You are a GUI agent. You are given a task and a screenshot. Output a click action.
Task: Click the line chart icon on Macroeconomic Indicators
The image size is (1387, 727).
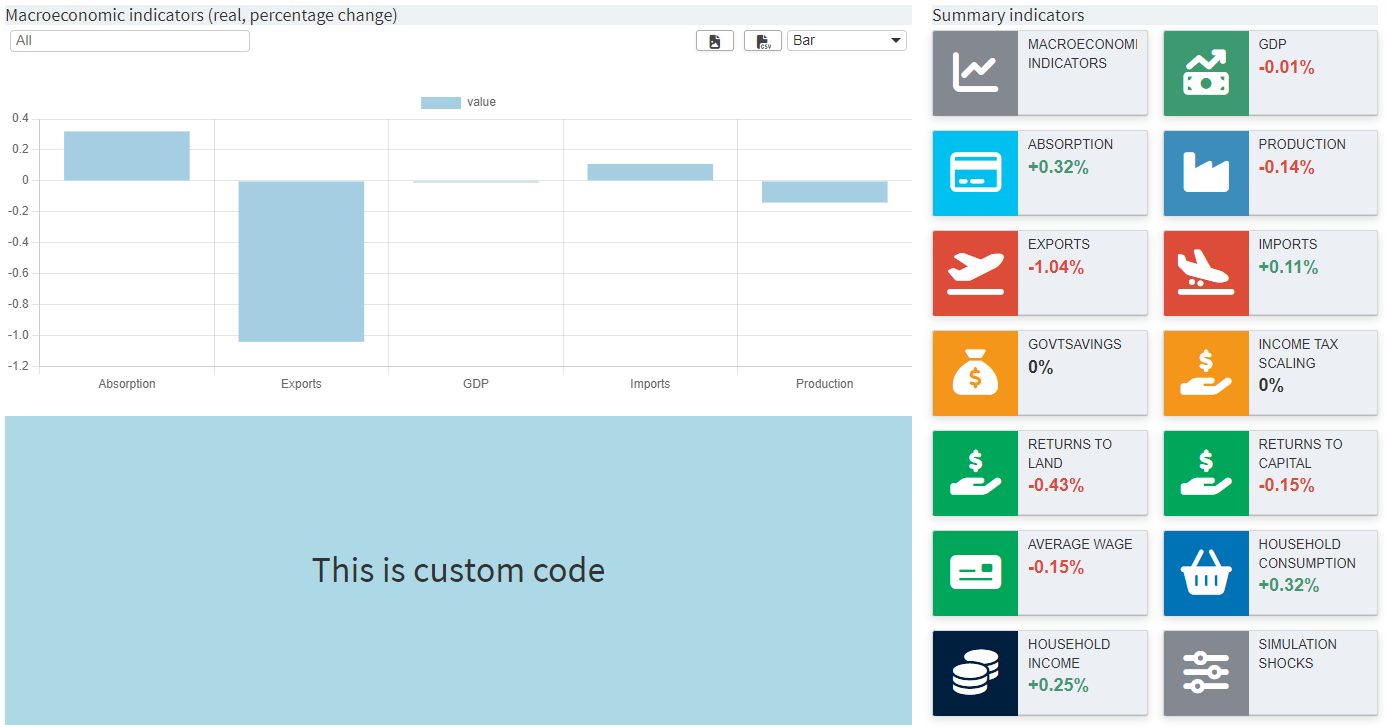(975, 73)
